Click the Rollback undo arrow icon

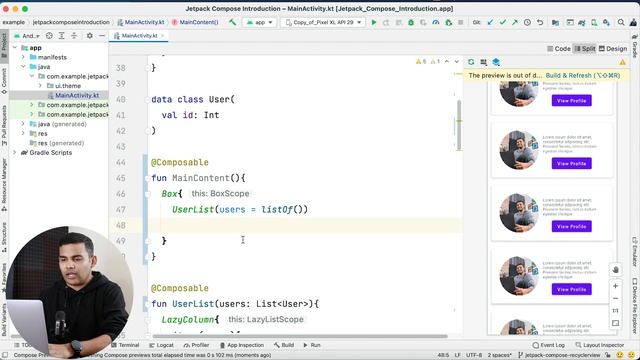pyautogui.click(x=540, y=22)
